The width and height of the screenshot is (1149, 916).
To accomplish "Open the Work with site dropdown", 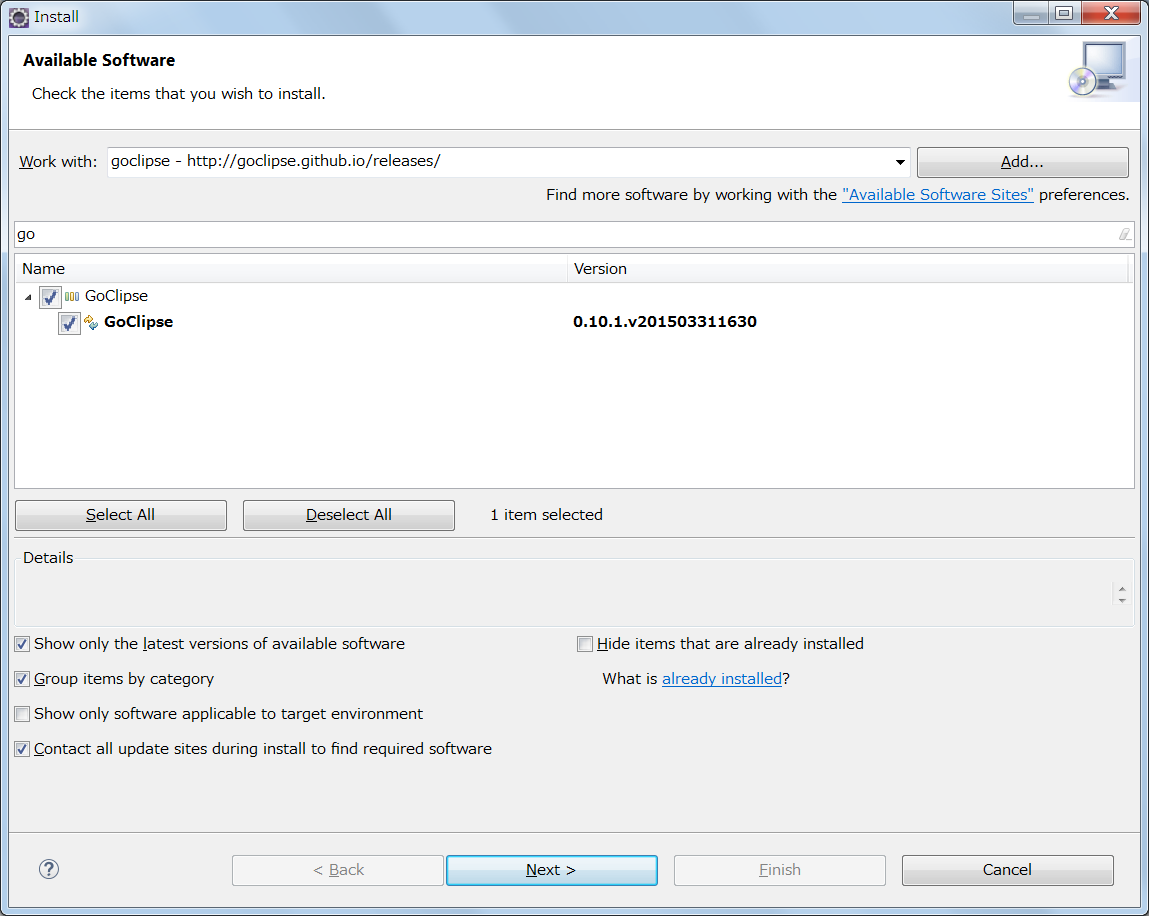I will point(899,161).
